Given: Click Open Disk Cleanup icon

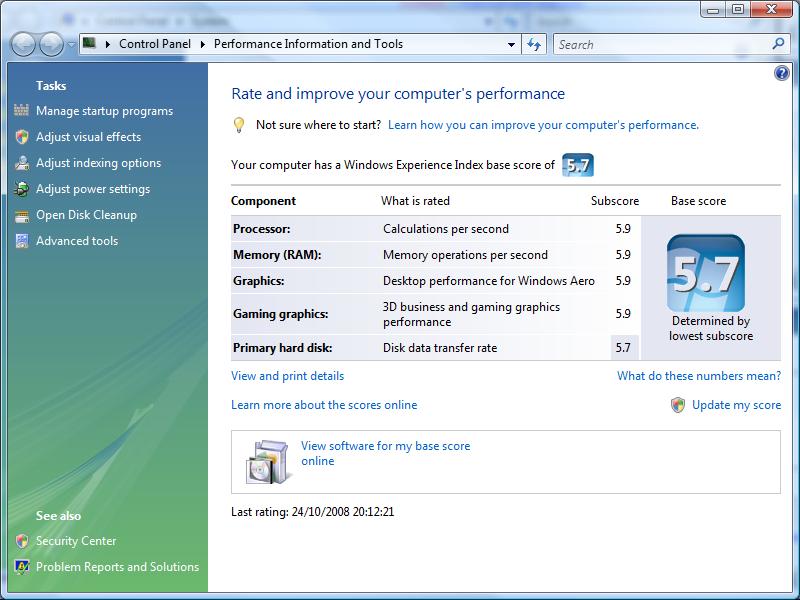Looking at the screenshot, I should [x=21, y=216].
